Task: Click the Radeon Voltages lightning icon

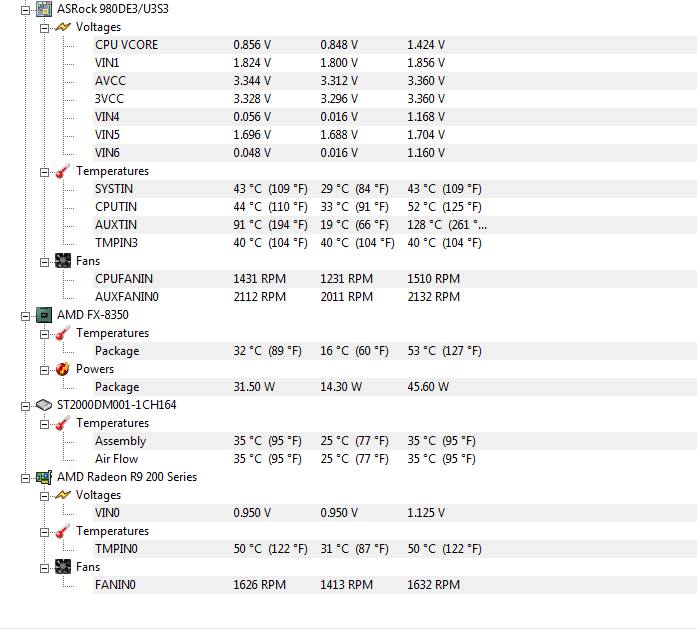Action: pyautogui.click(x=63, y=495)
